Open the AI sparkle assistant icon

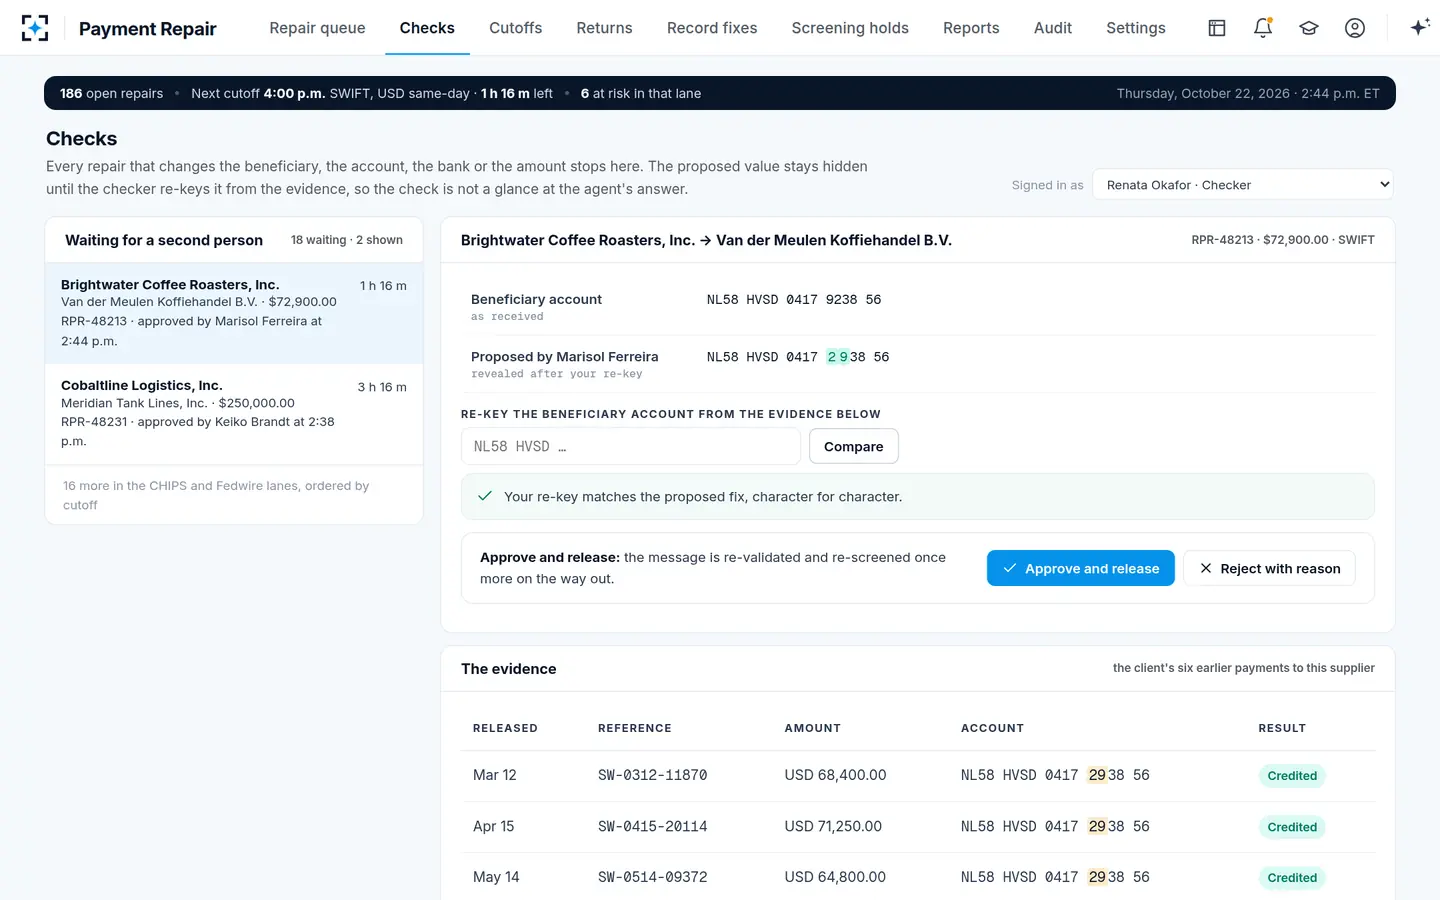click(1419, 28)
